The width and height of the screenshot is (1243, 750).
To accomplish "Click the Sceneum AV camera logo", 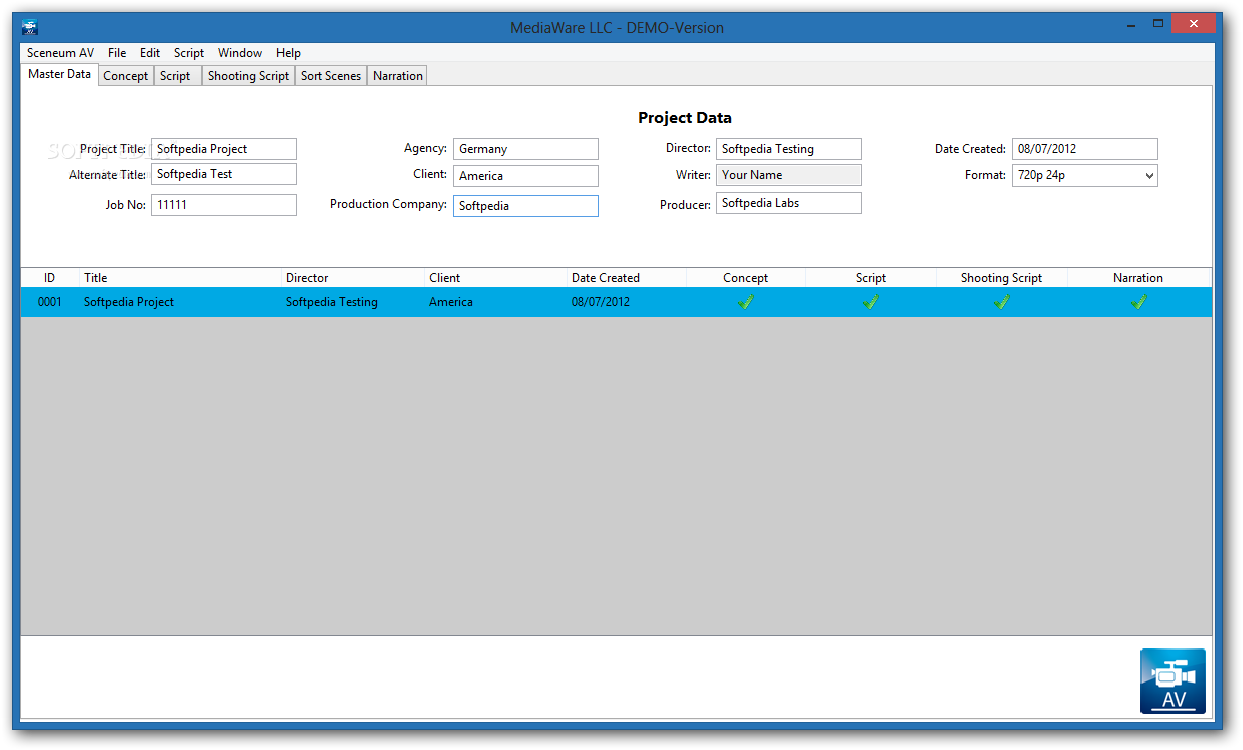I will [x=1172, y=681].
